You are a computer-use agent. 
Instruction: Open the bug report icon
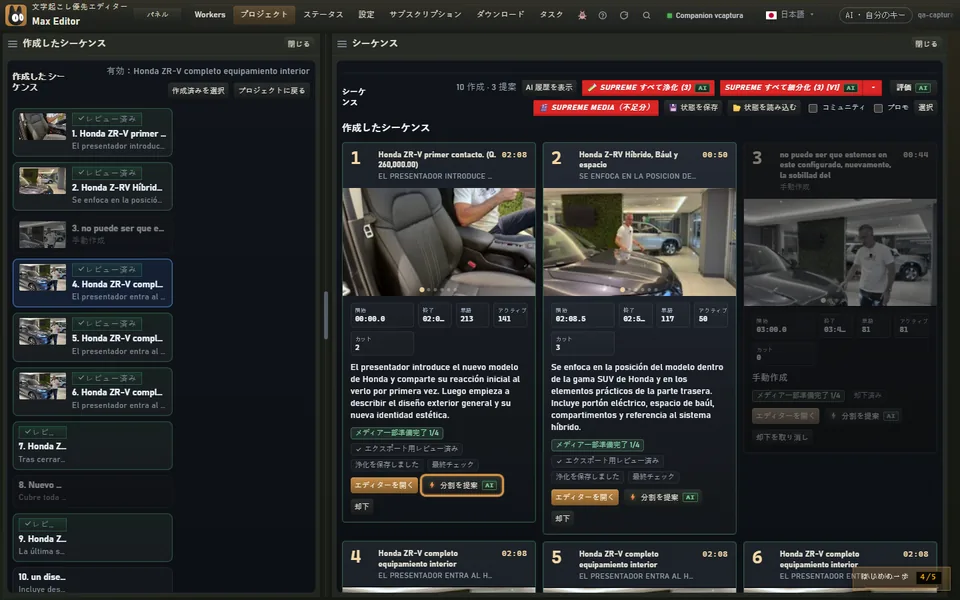[582, 15]
